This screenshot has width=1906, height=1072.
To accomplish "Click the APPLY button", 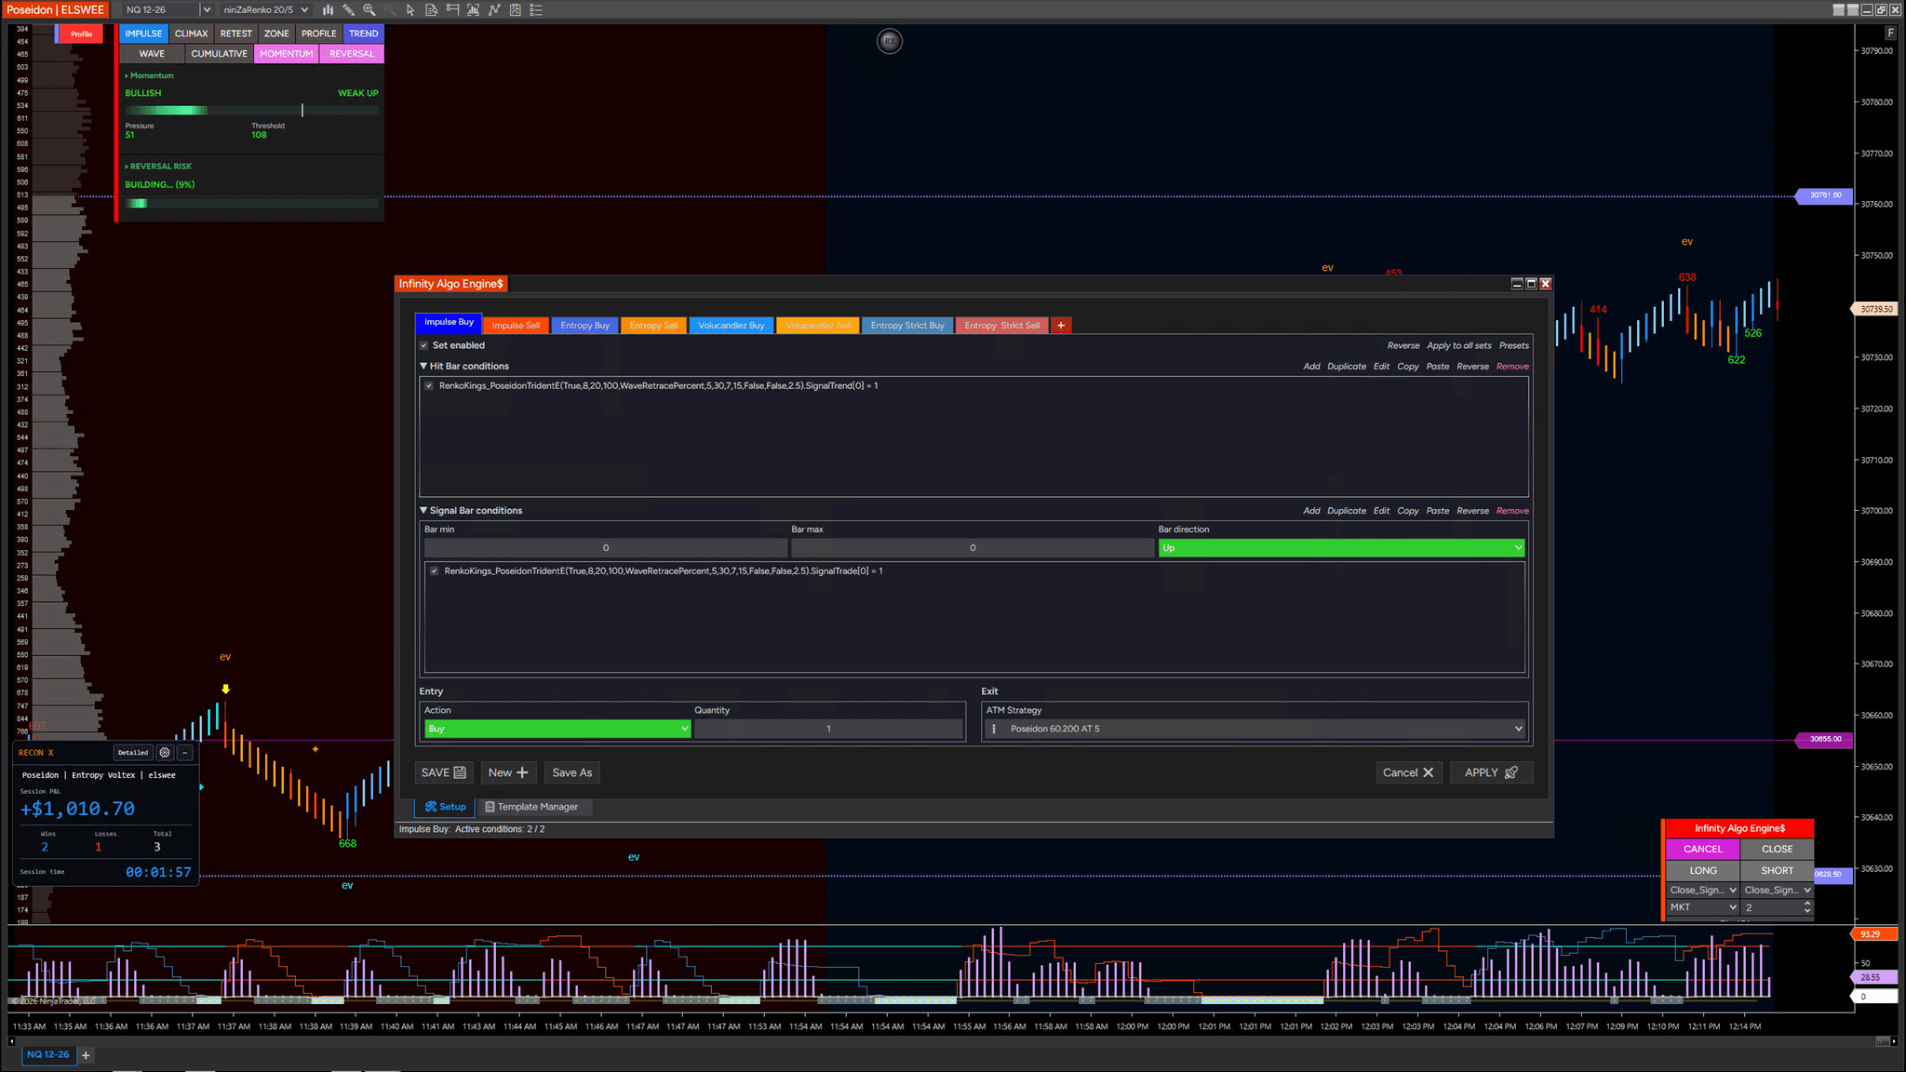I will [1491, 773].
